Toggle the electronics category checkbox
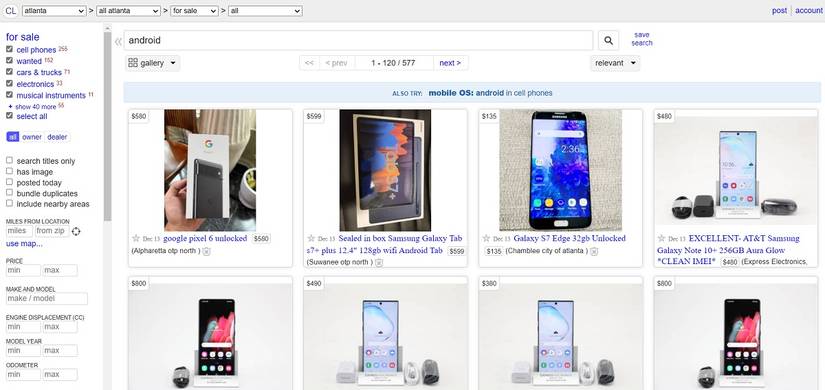 (x=9, y=84)
